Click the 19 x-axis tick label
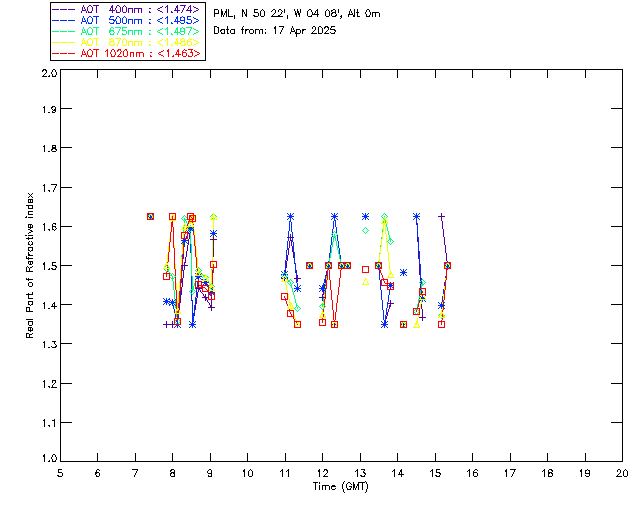 point(585,473)
